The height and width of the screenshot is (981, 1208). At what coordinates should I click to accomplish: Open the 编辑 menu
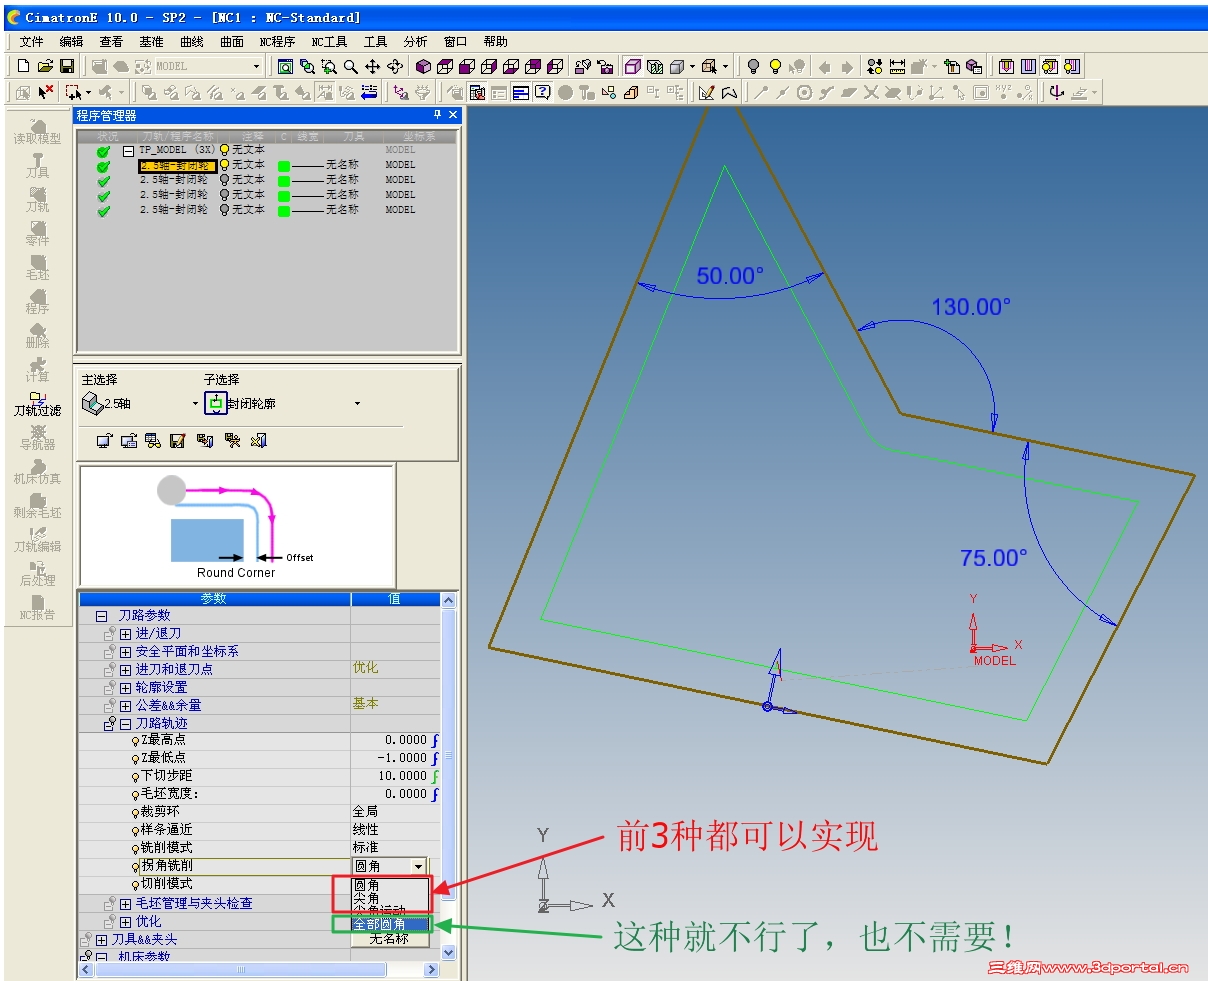pos(72,42)
